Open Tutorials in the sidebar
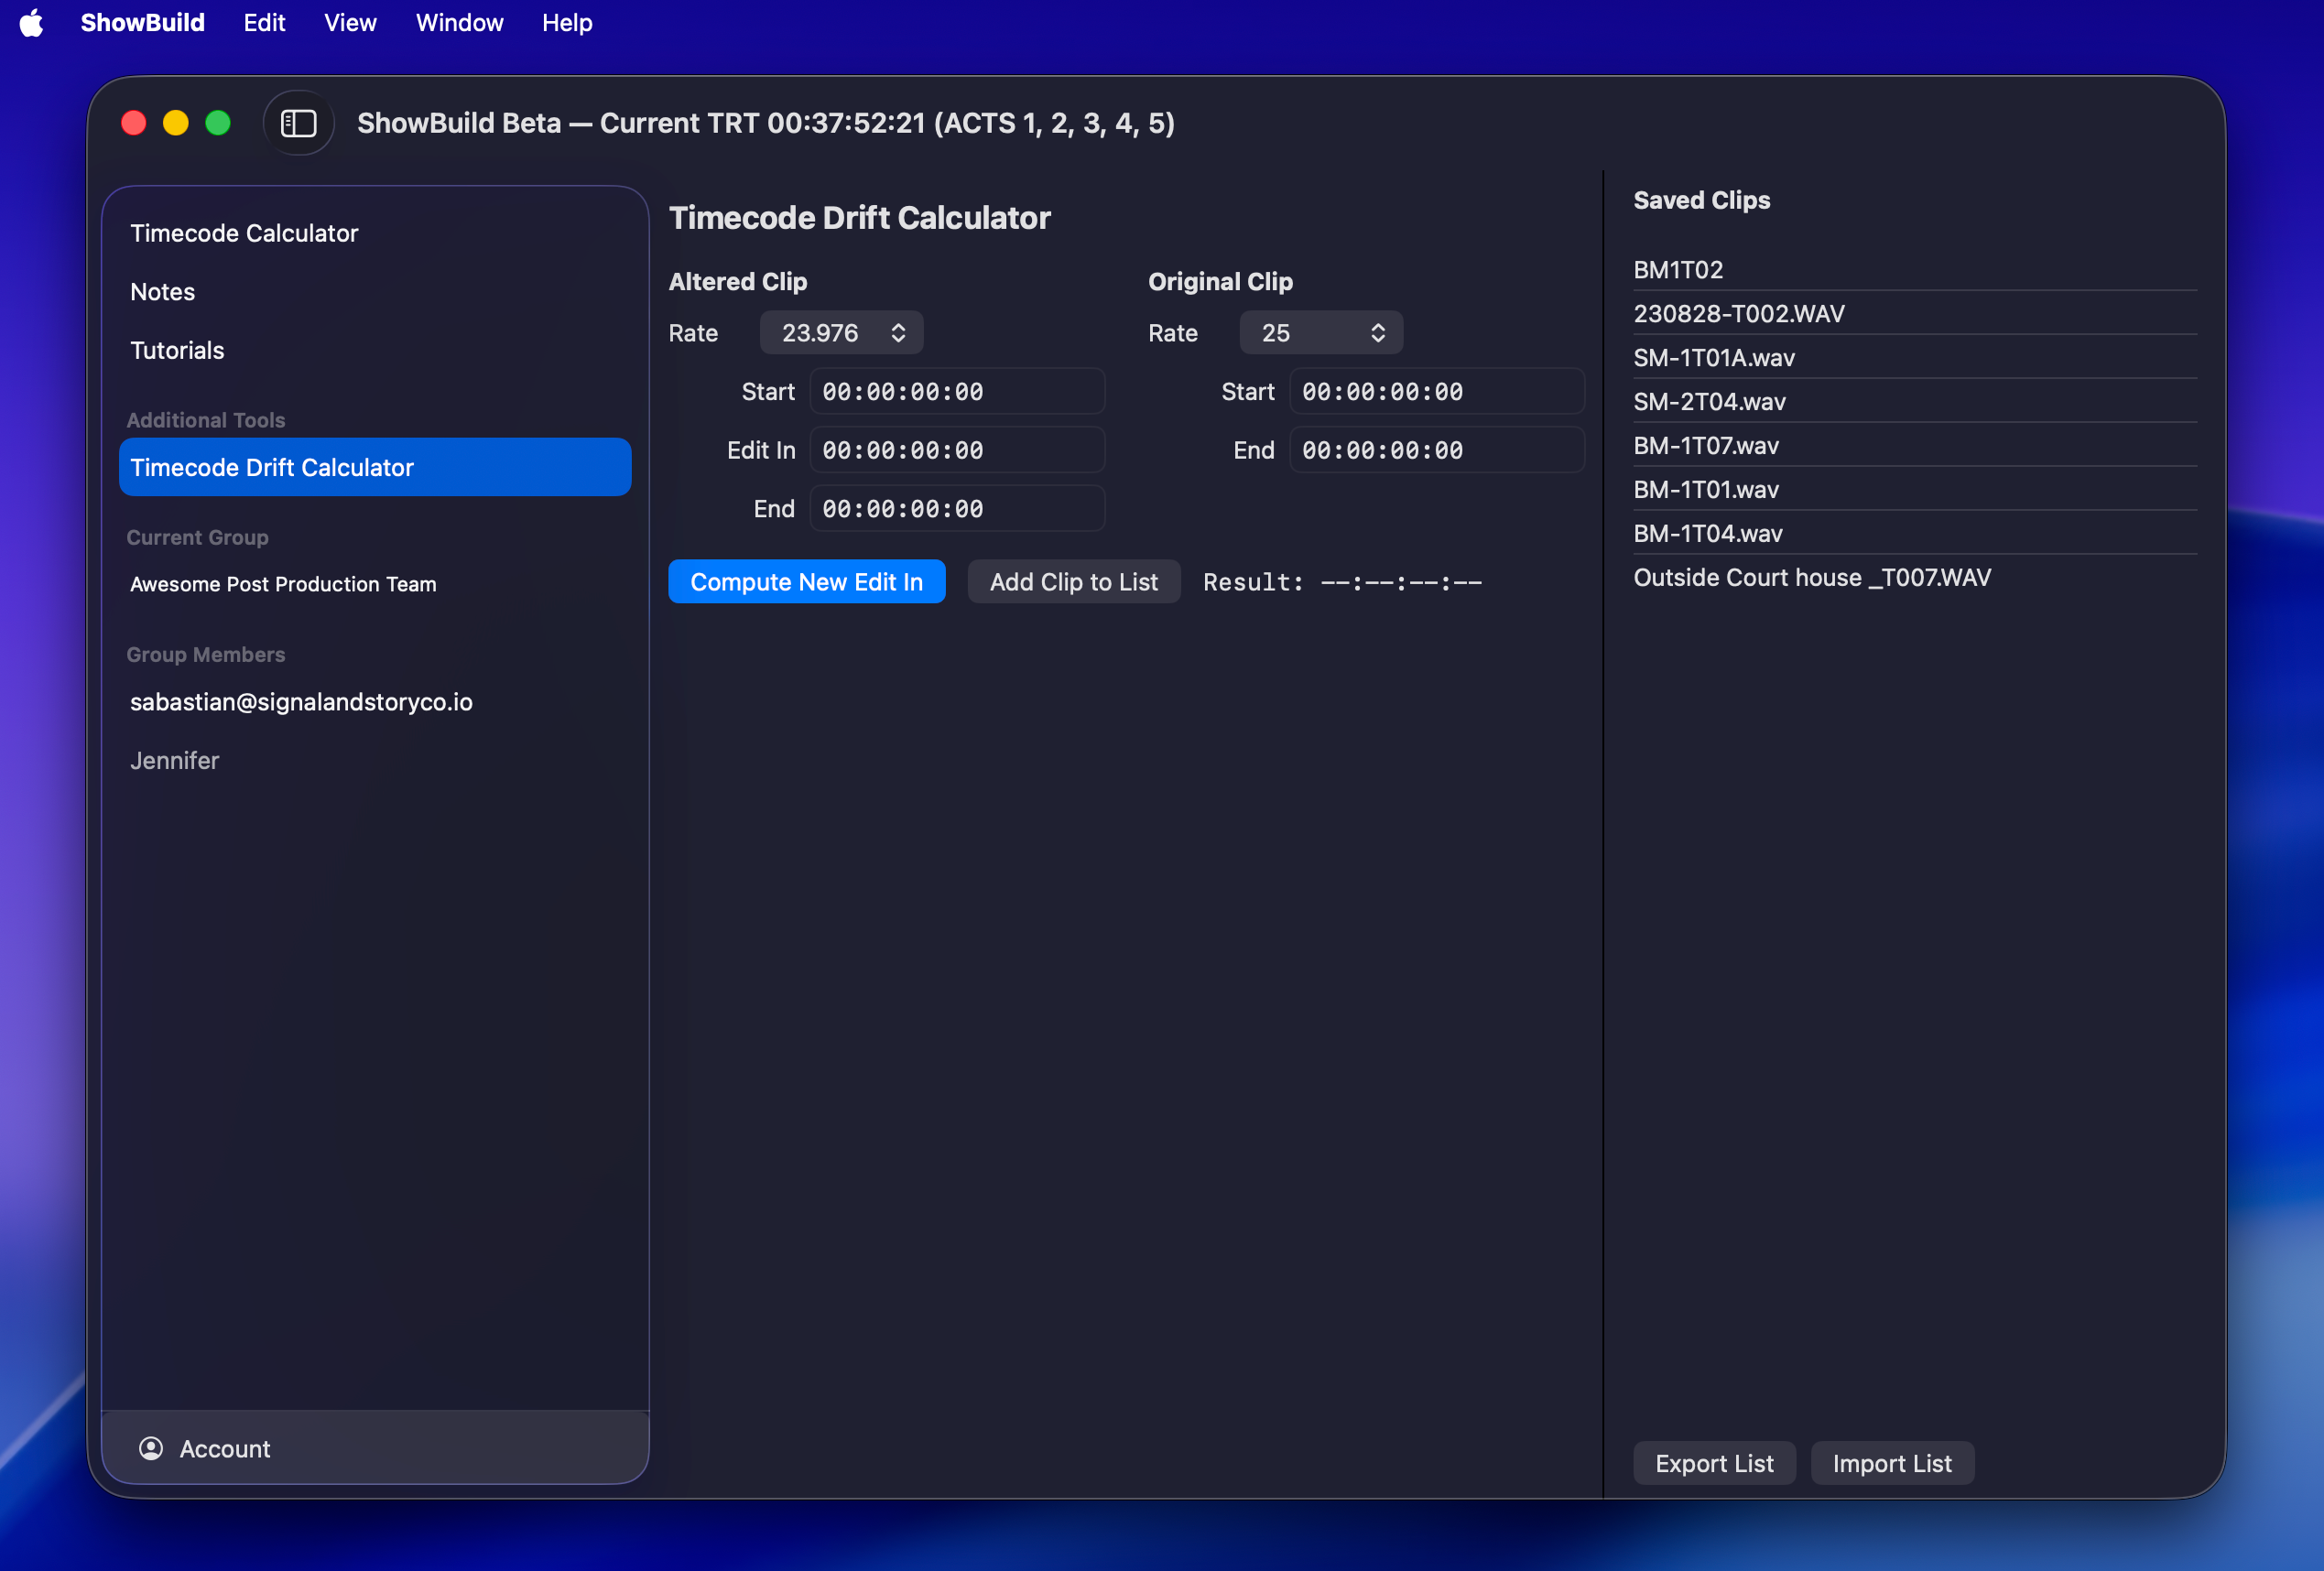The height and width of the screenshot is (1571, 2324). 177,350
